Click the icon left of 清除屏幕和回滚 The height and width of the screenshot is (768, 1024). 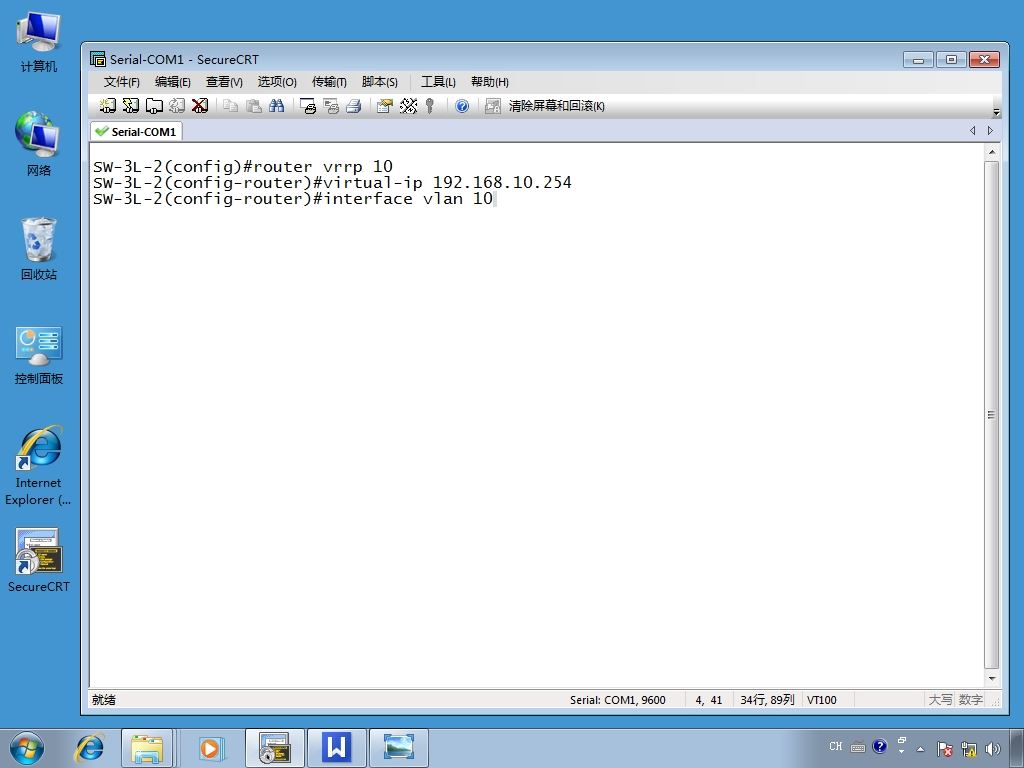(492, 106)
